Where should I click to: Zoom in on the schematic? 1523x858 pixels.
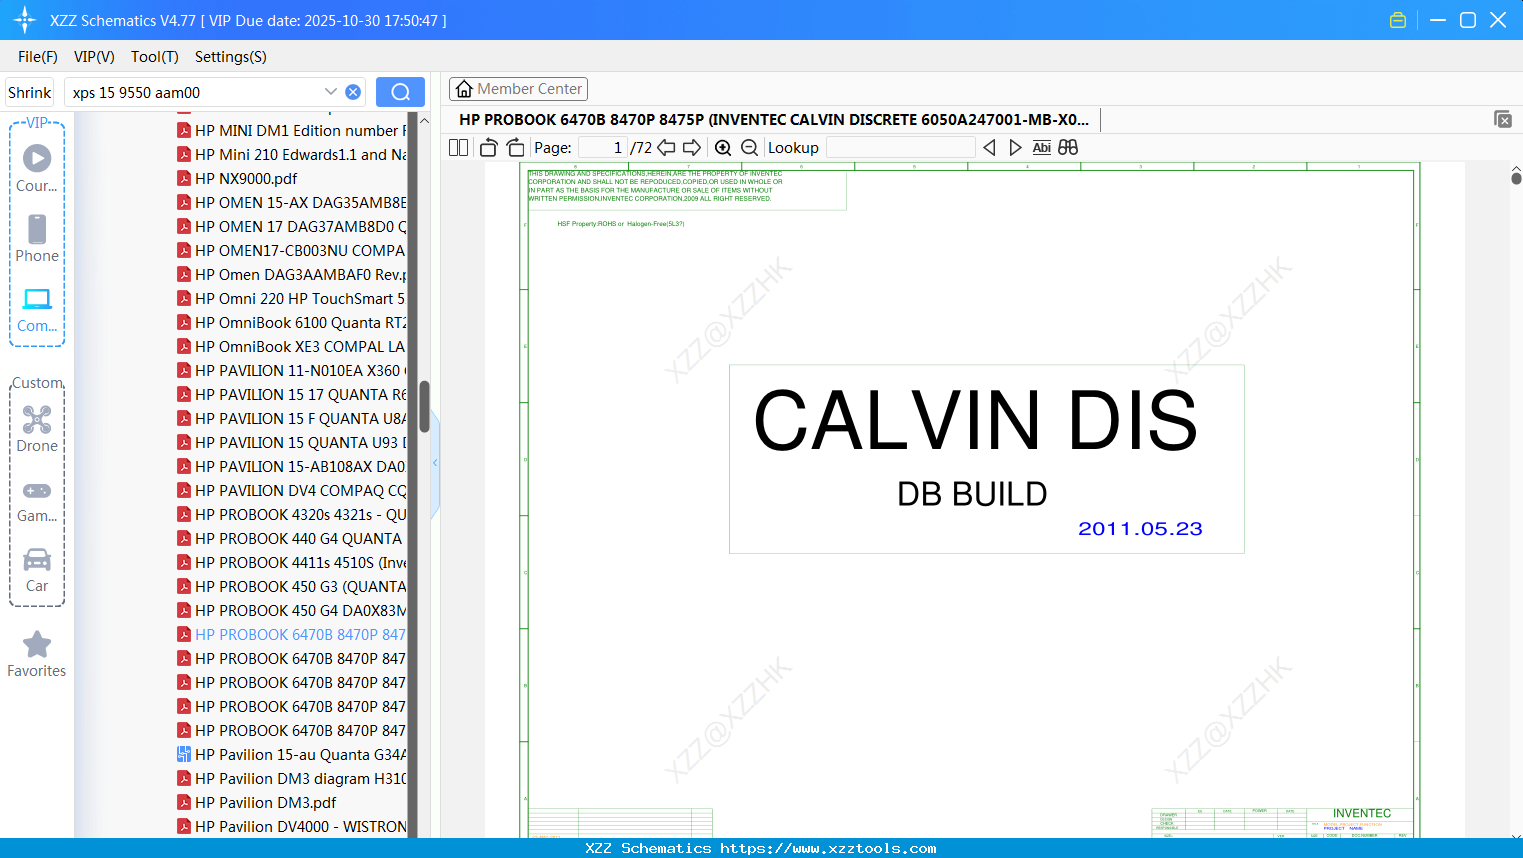point(723,148)
